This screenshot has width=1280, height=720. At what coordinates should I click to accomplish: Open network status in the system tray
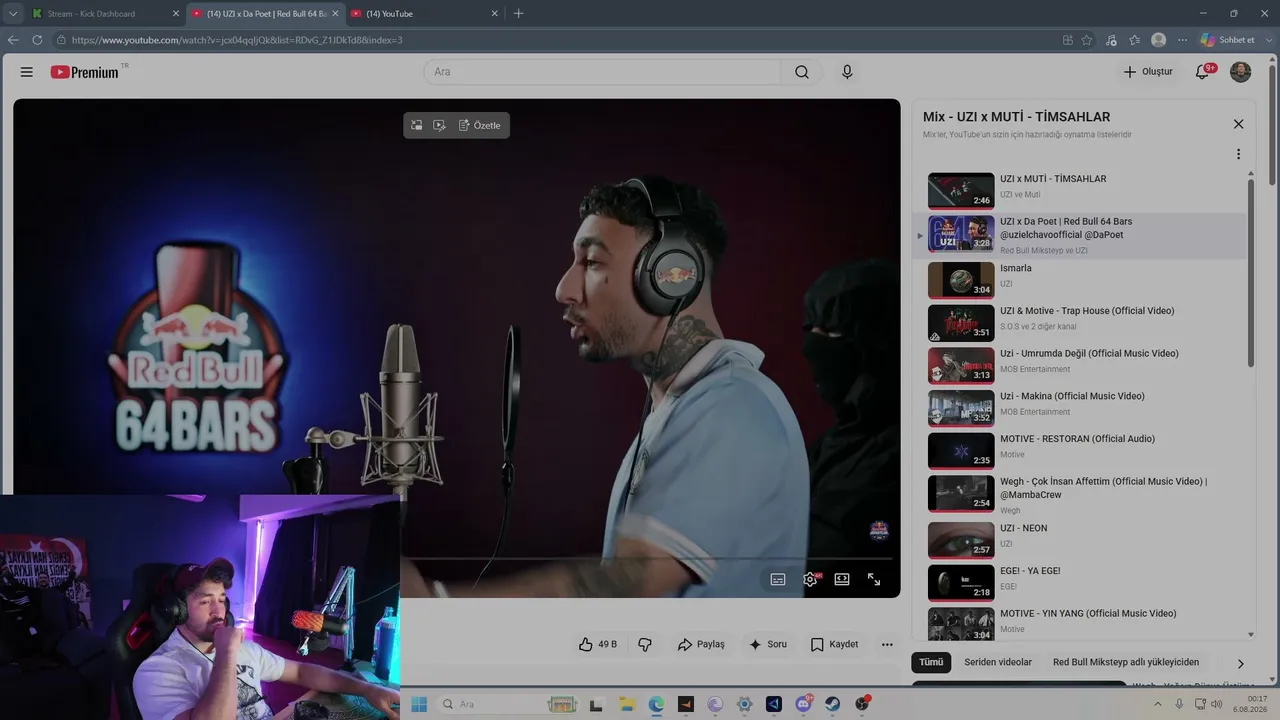(x=1200, y=704)
